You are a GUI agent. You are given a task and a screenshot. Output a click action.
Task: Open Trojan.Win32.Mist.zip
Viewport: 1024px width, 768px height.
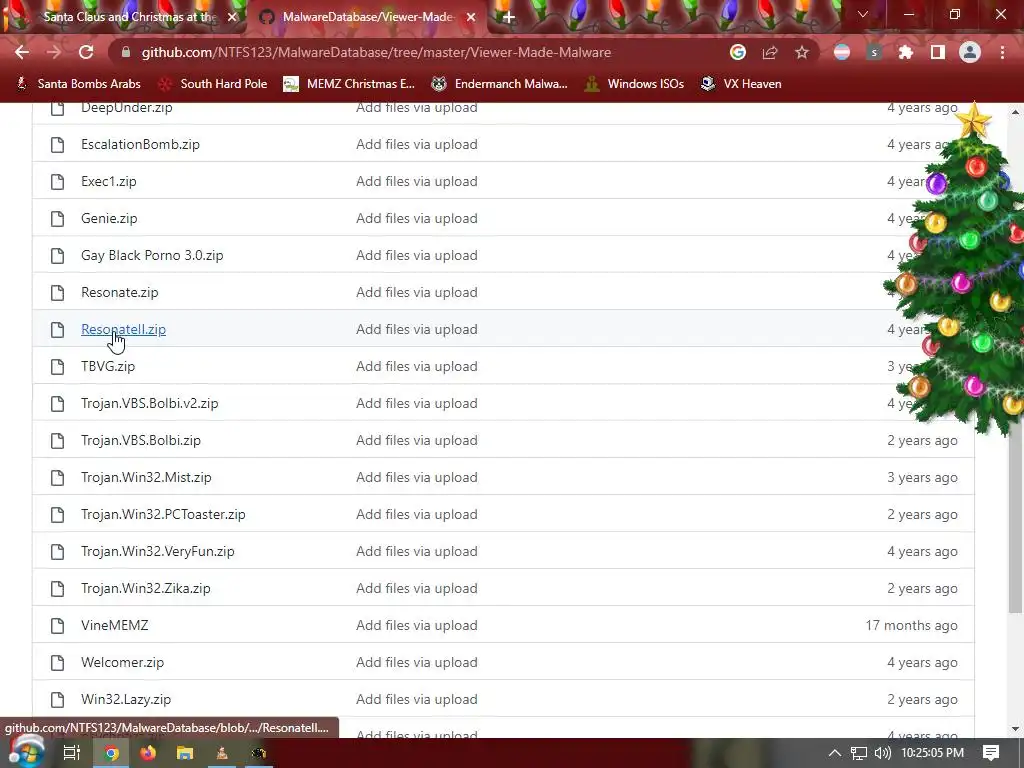[146, 477]
